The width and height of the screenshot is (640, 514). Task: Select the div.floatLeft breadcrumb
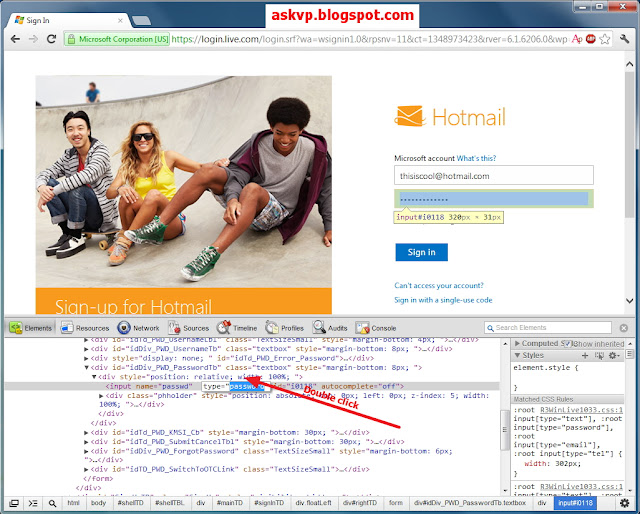(x=313, y=503)
